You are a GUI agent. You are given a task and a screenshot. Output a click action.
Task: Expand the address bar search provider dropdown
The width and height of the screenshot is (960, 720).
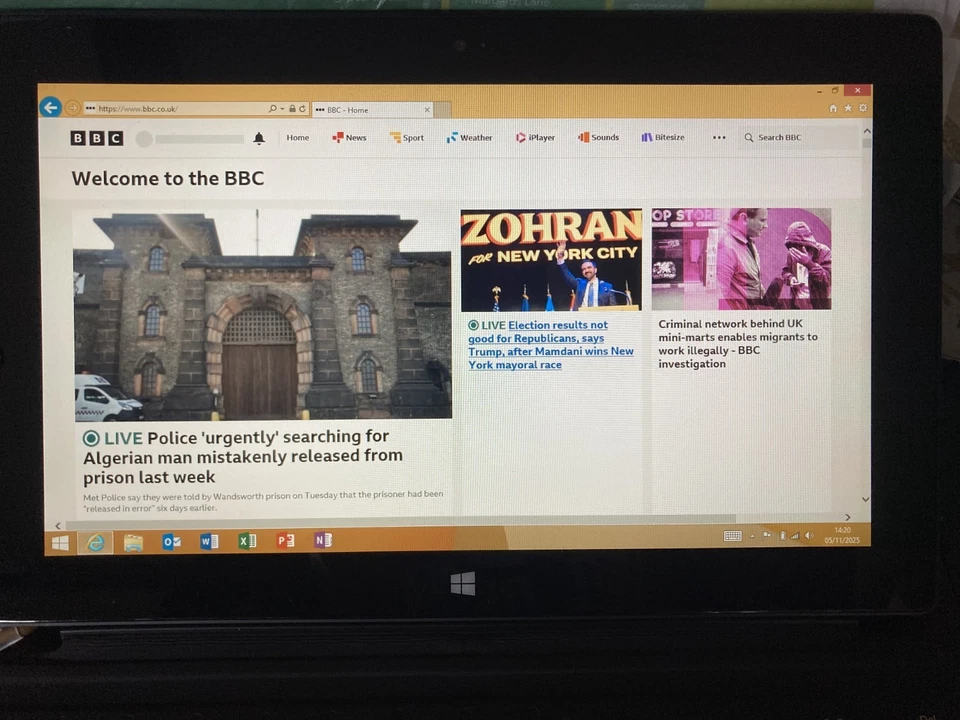(x=281, y=108)
